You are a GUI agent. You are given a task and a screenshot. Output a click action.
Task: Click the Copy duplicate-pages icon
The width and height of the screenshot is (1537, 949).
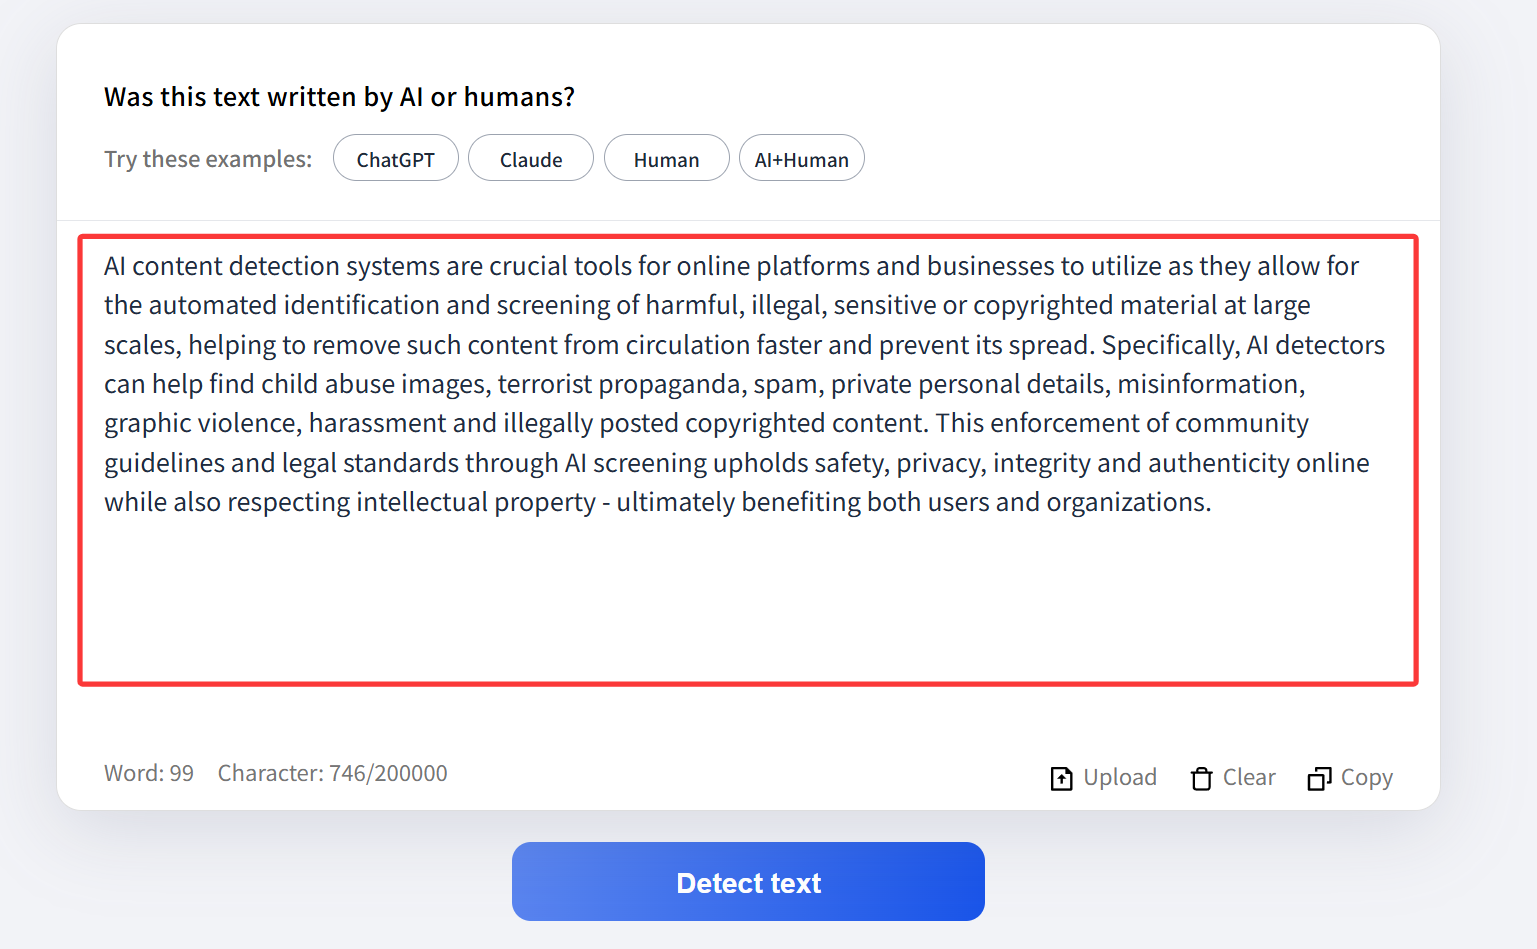click(x=1319, y=778)
